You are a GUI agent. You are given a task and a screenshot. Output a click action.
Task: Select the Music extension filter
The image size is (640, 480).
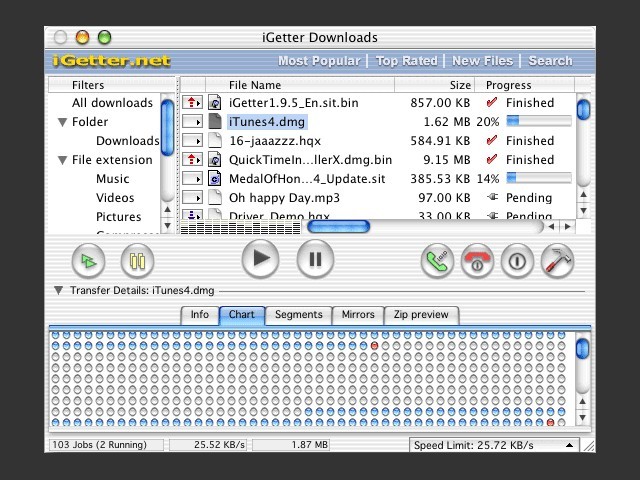113,179
